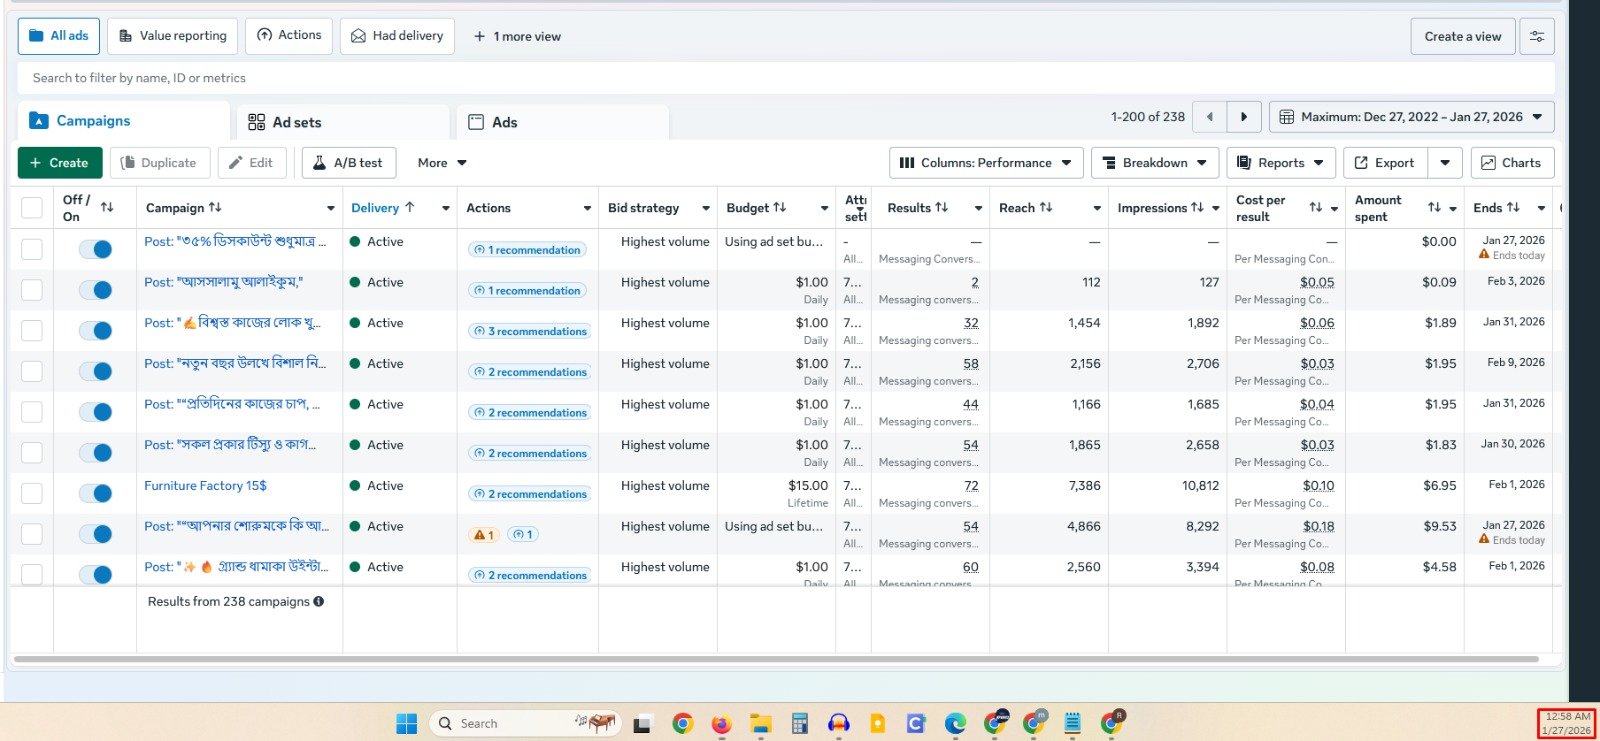Open Google Chrome from the taskbar

point(682,723)
